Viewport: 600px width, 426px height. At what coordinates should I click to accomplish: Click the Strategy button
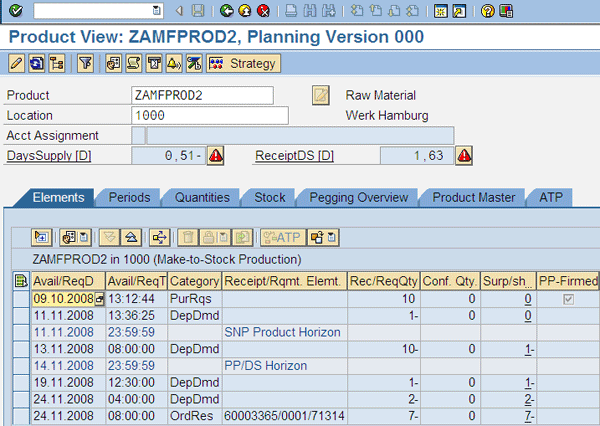[244, 63]
